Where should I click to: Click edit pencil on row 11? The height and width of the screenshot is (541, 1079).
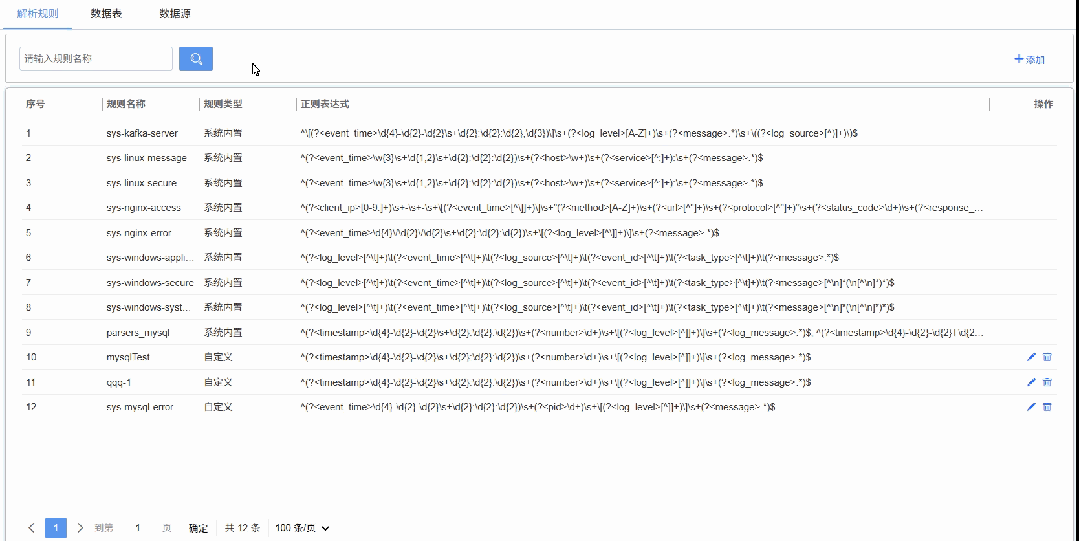point(1031,382)
